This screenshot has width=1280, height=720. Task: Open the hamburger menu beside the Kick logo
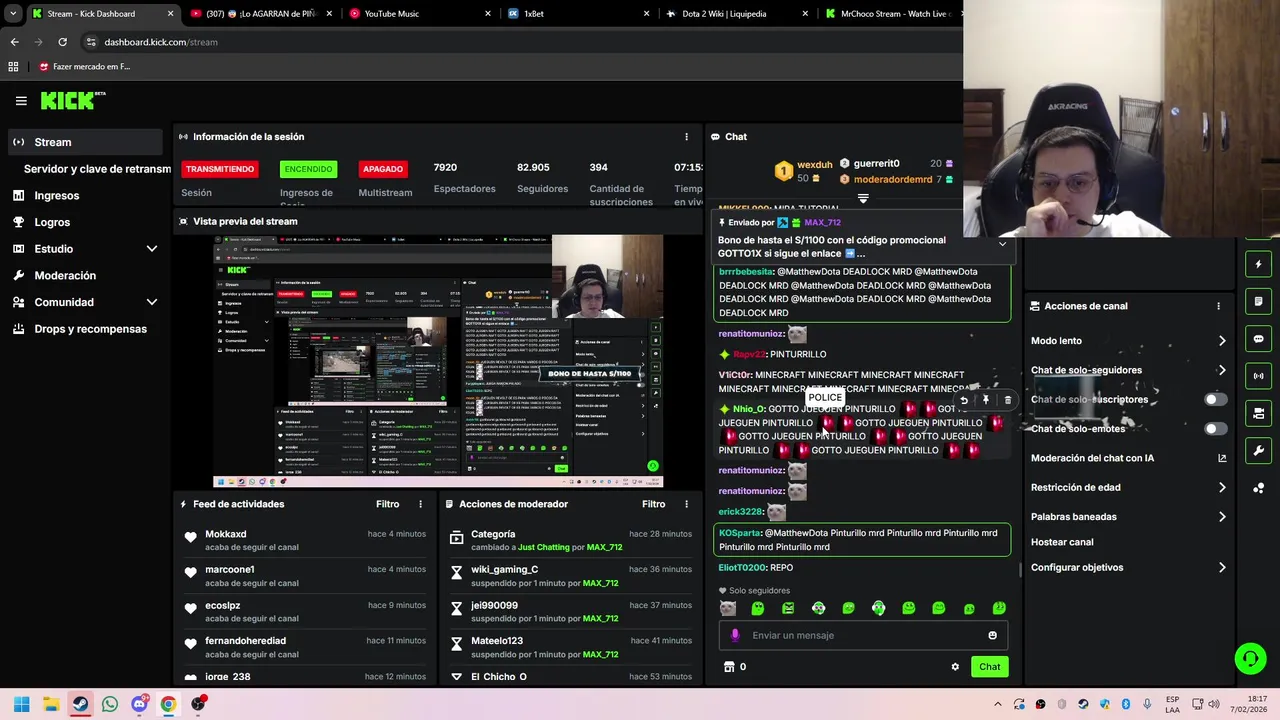(21, 100)
